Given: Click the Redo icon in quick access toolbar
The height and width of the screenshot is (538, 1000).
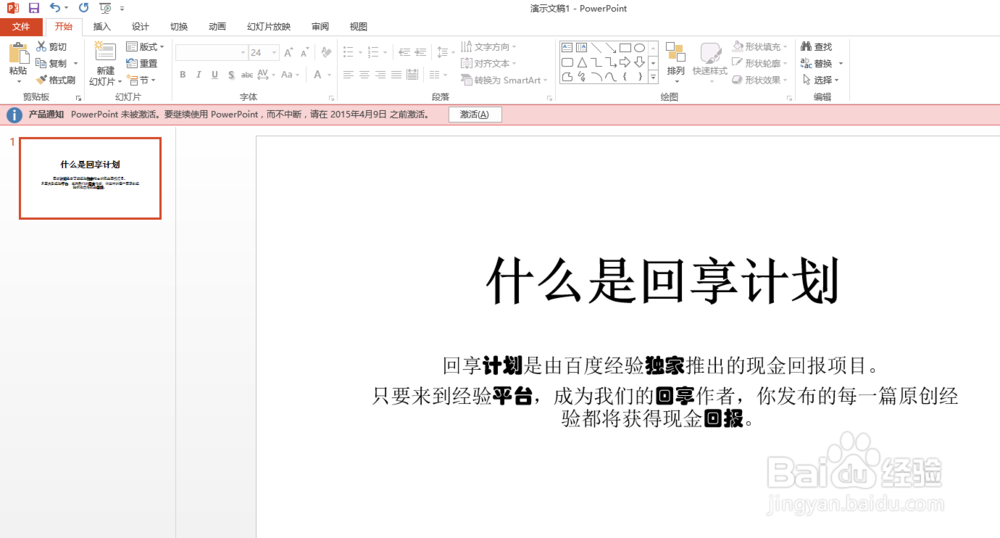Looking at the screenshot, I should point(84,8).
